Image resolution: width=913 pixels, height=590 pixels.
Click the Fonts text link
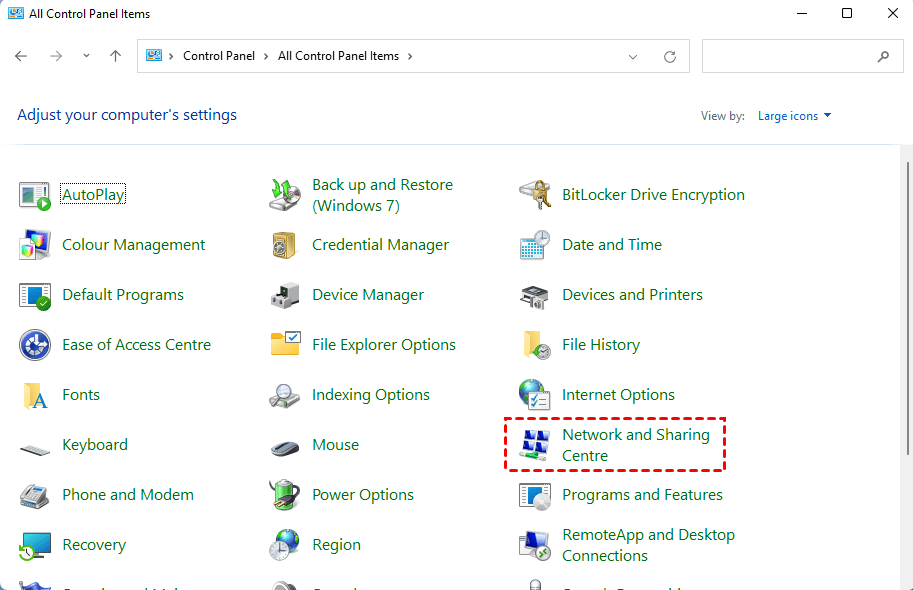[81, 395]
